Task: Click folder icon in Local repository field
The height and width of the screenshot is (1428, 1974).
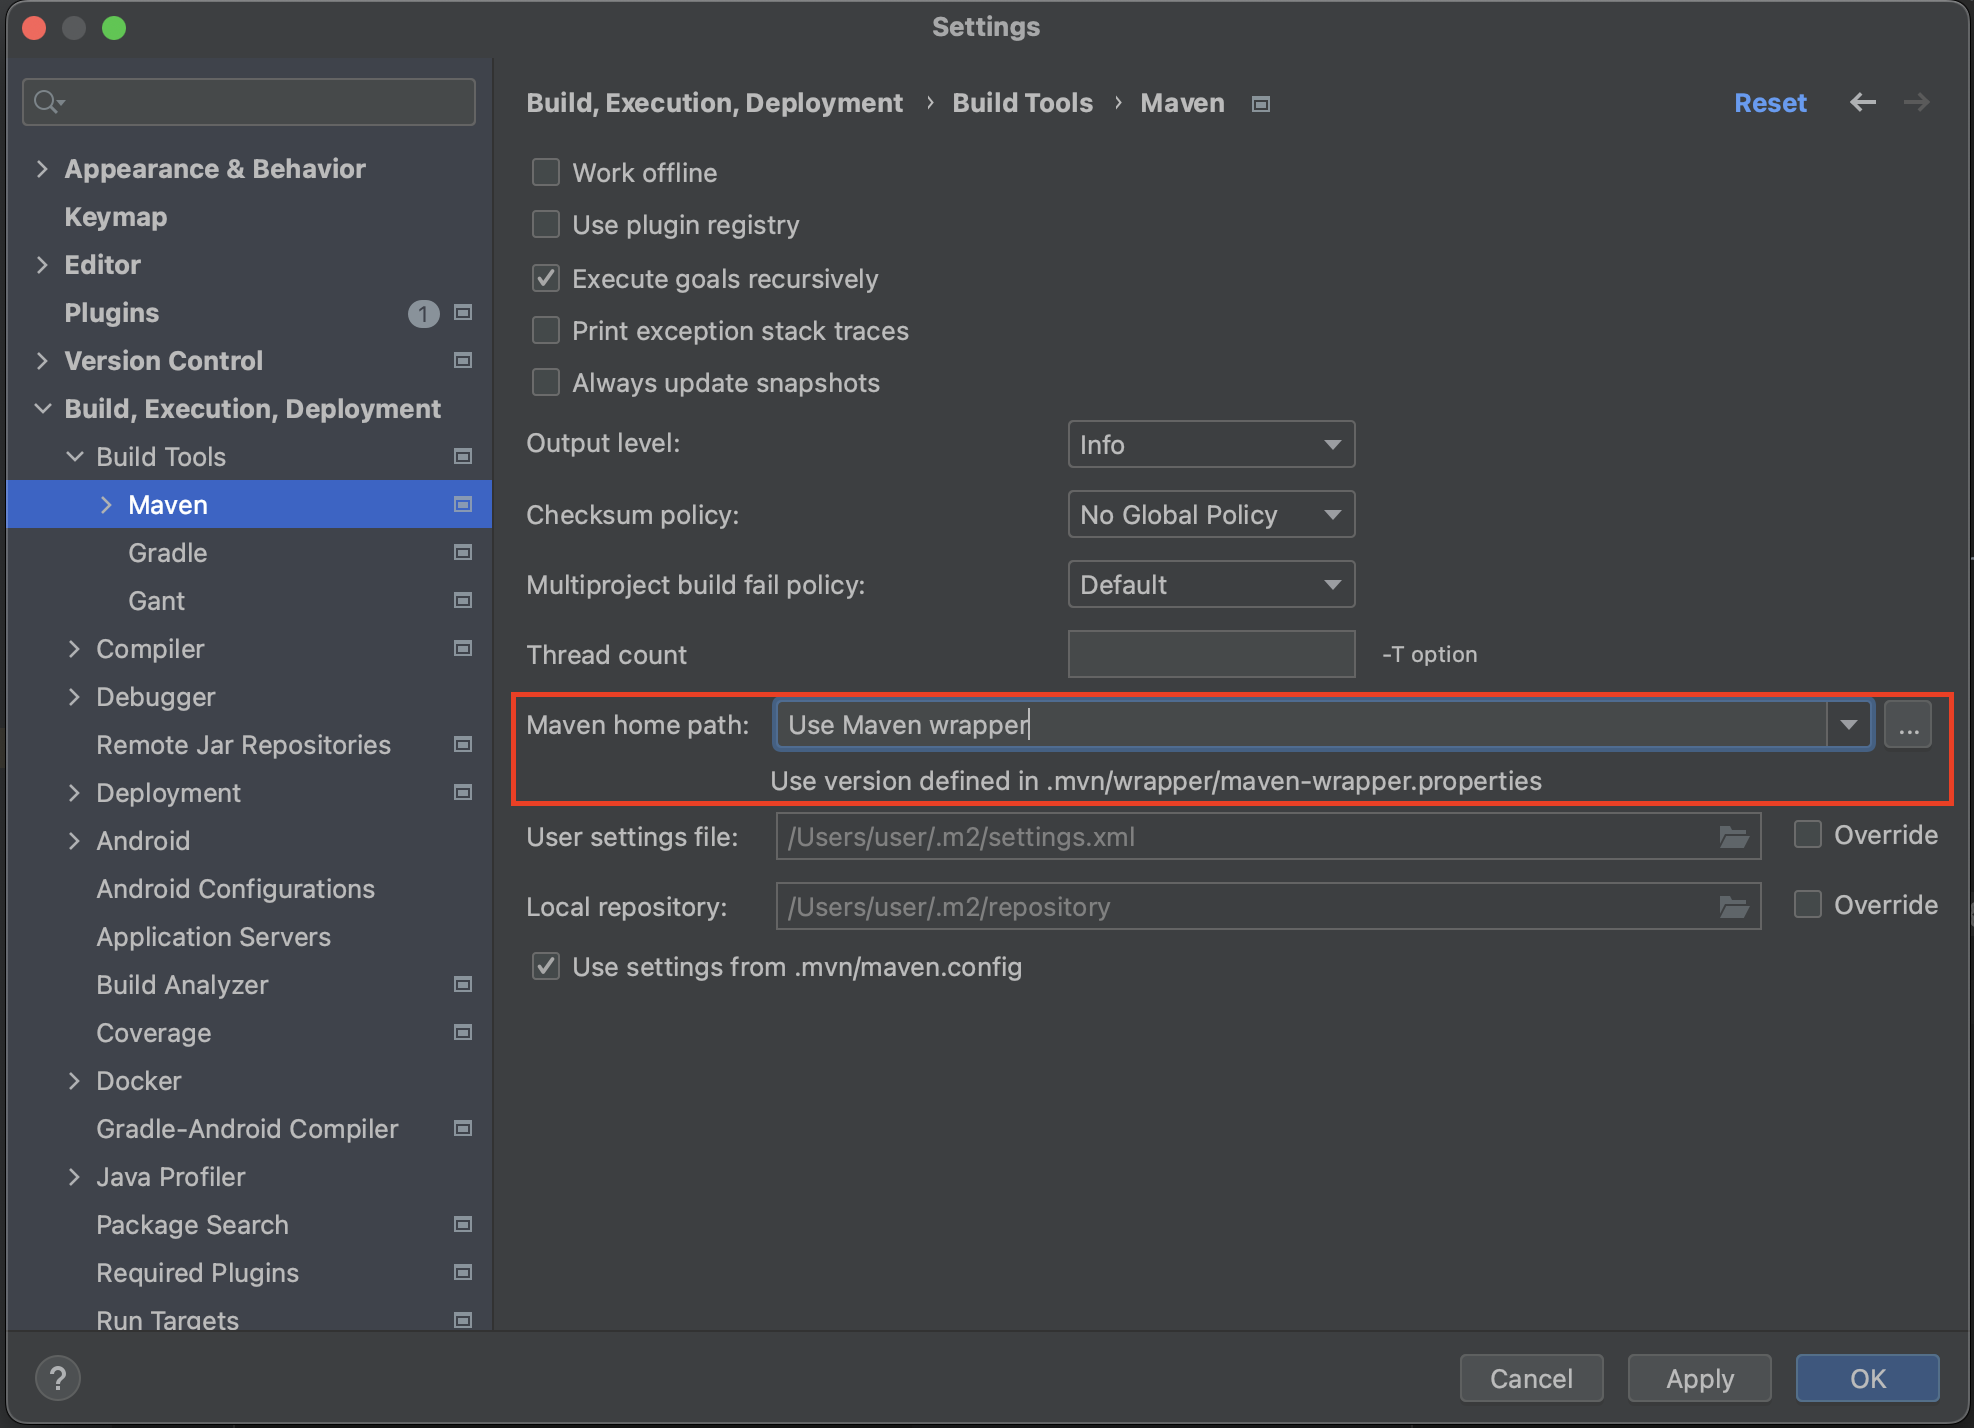Action: click(x=1733, y=907)
